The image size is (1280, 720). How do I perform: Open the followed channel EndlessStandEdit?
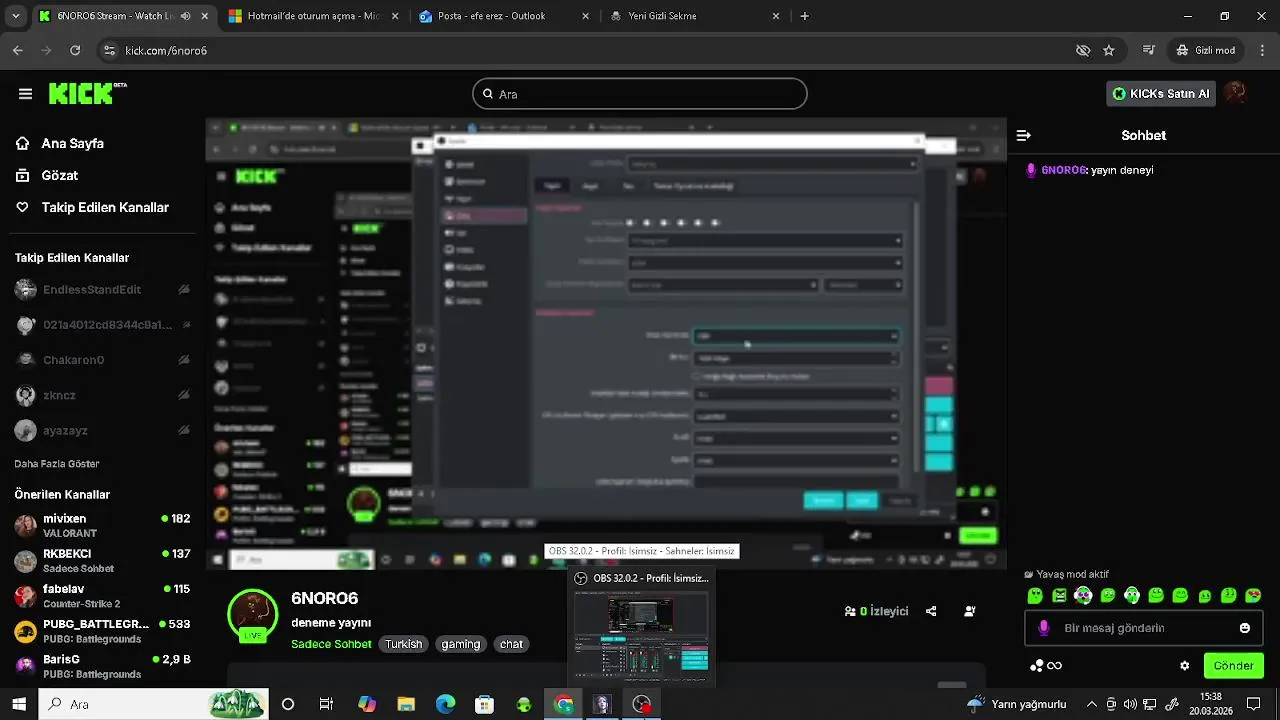click(103, 290)
